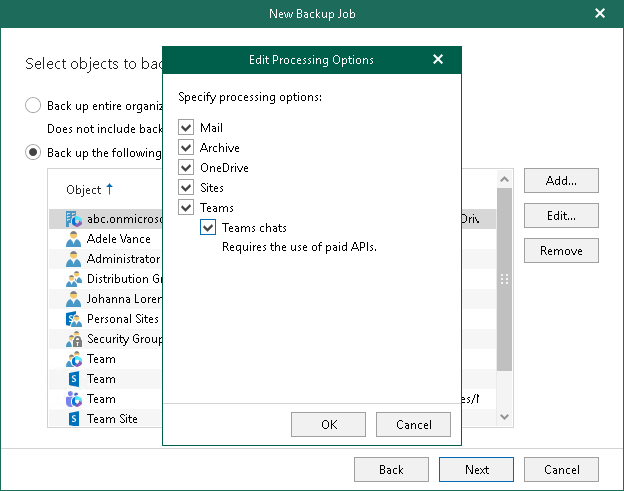Image resolution: width=624 pixels, height=491 pixels.
Task: Select the abc.onmicrosoft organization row
Action: coord(105,219)
